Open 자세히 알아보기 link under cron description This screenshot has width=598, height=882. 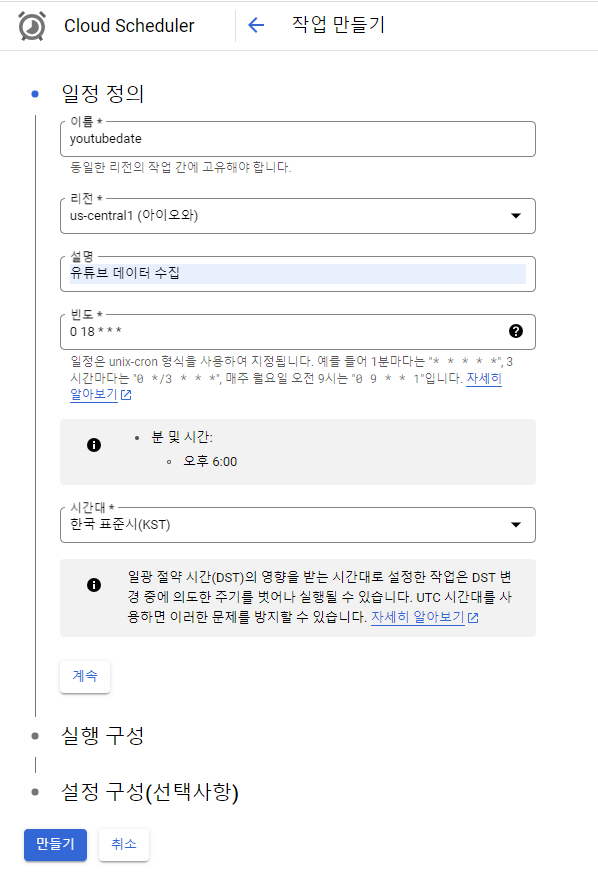click(484, 378)
